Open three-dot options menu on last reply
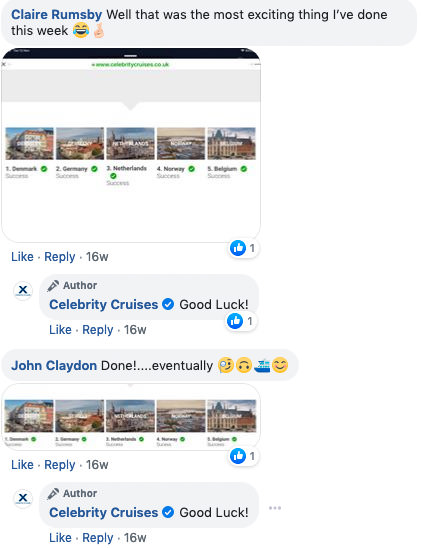 tap(275, 508)
